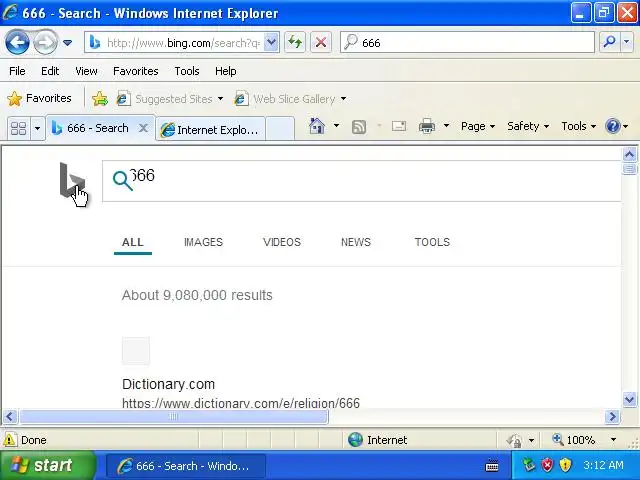This screenshot has height=480, width=640.
Task: Open the recent pages dropdown arrow
Action: pos(68,42)
